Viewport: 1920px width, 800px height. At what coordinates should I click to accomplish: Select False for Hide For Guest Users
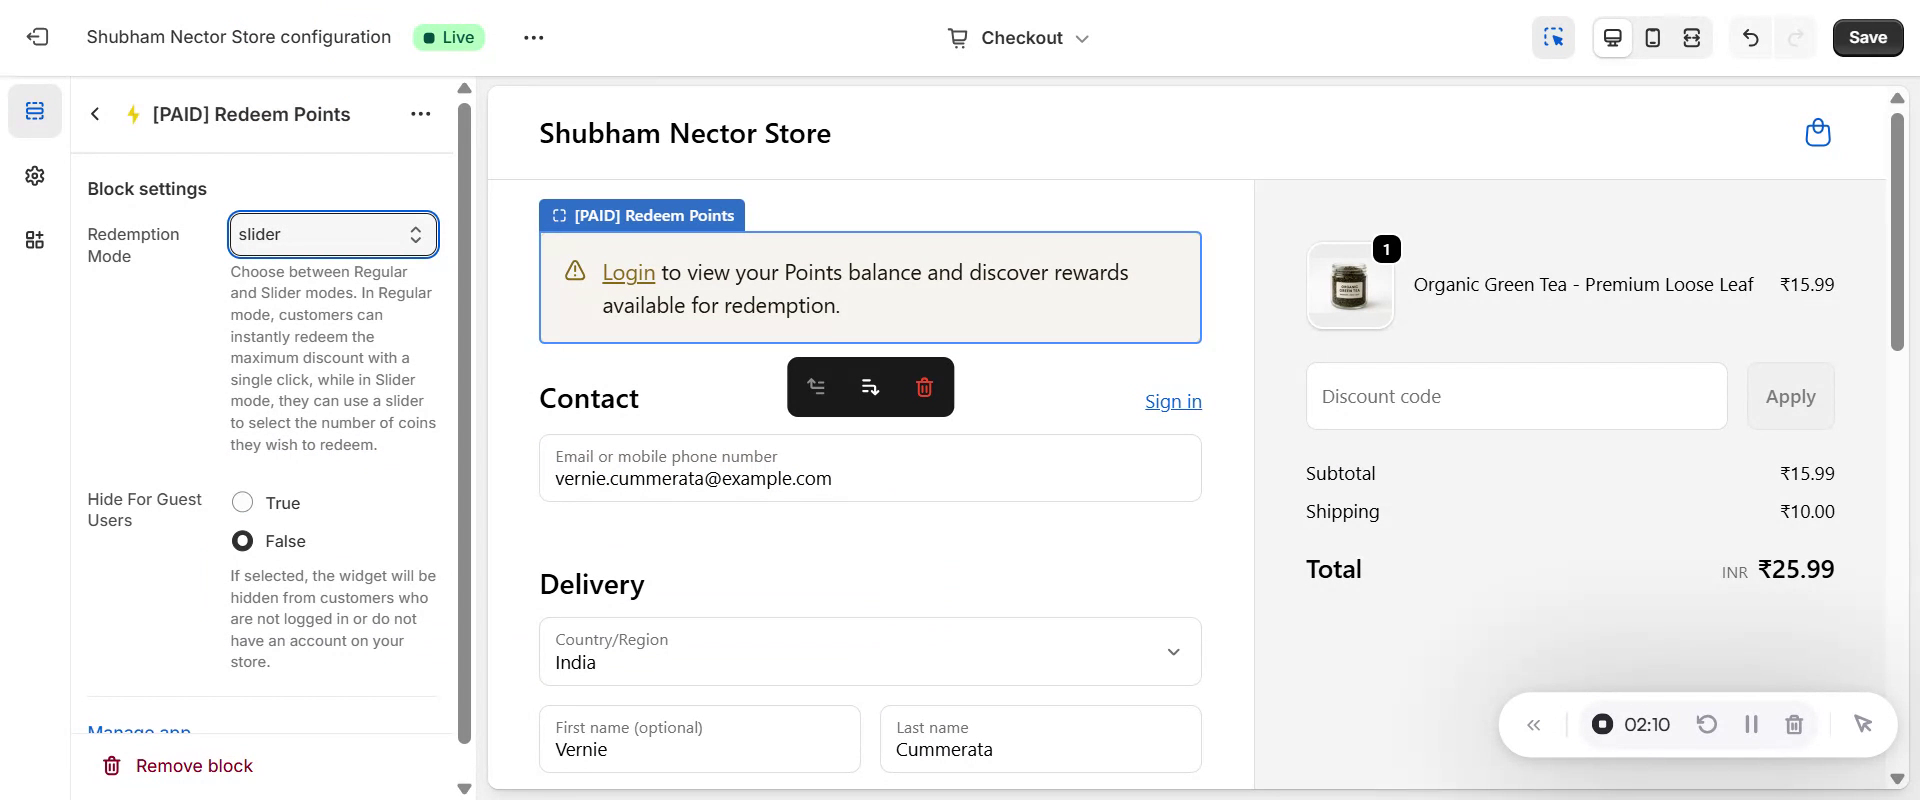pos(242,541)
